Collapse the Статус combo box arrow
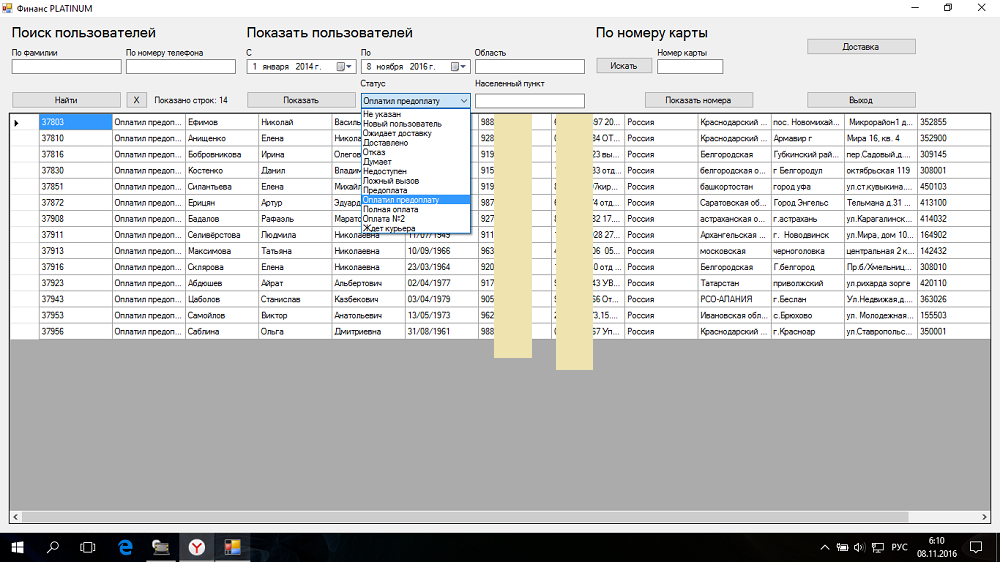The height and width of the screenshot is (562, 1000). [463, 101]
